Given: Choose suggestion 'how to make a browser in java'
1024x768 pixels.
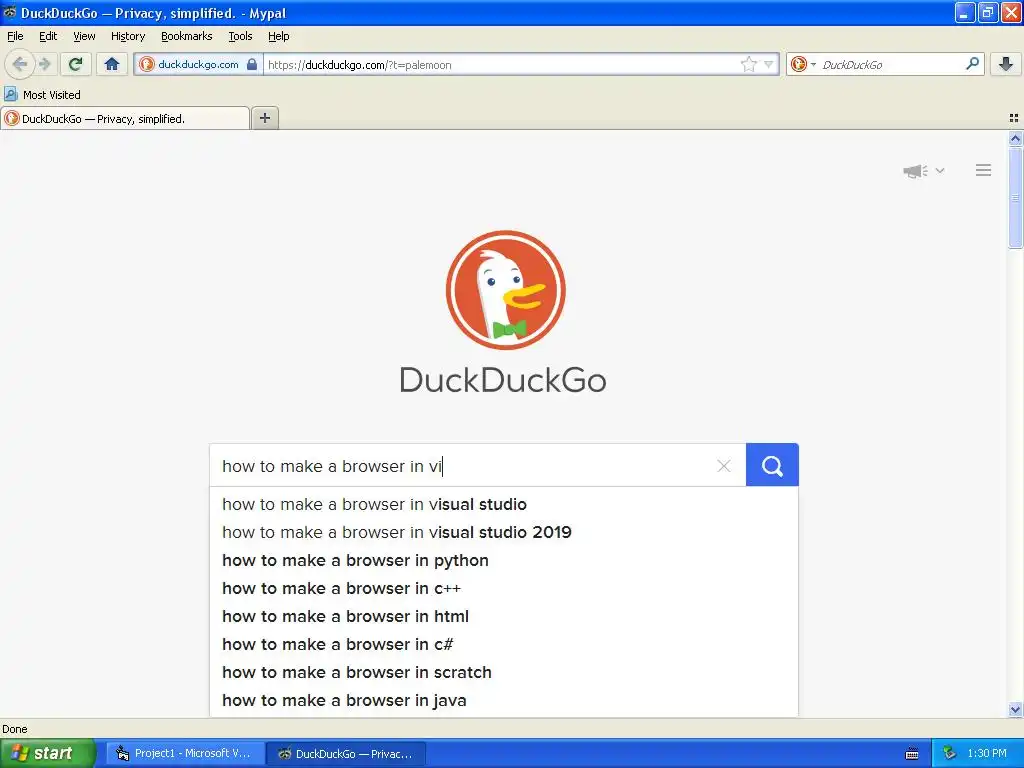Looking at the screenshot, I should 504,701.
